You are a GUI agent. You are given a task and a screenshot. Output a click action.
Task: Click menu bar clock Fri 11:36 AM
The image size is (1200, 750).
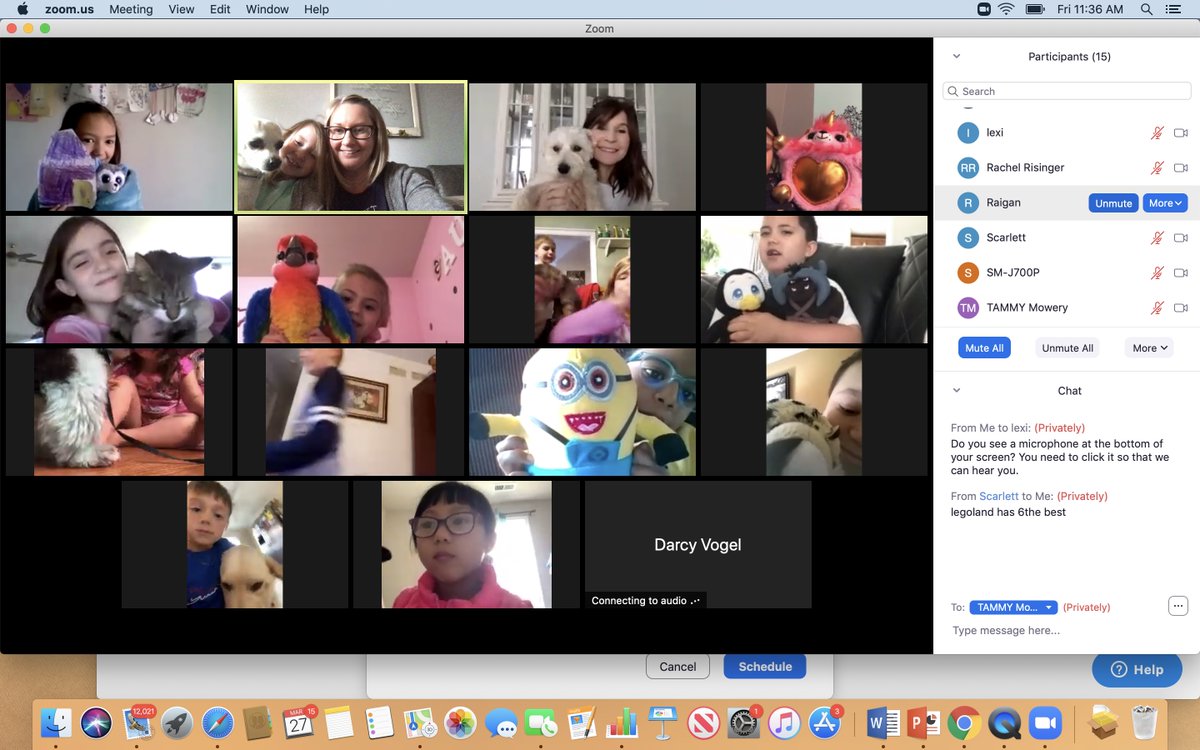point(1089,9)
